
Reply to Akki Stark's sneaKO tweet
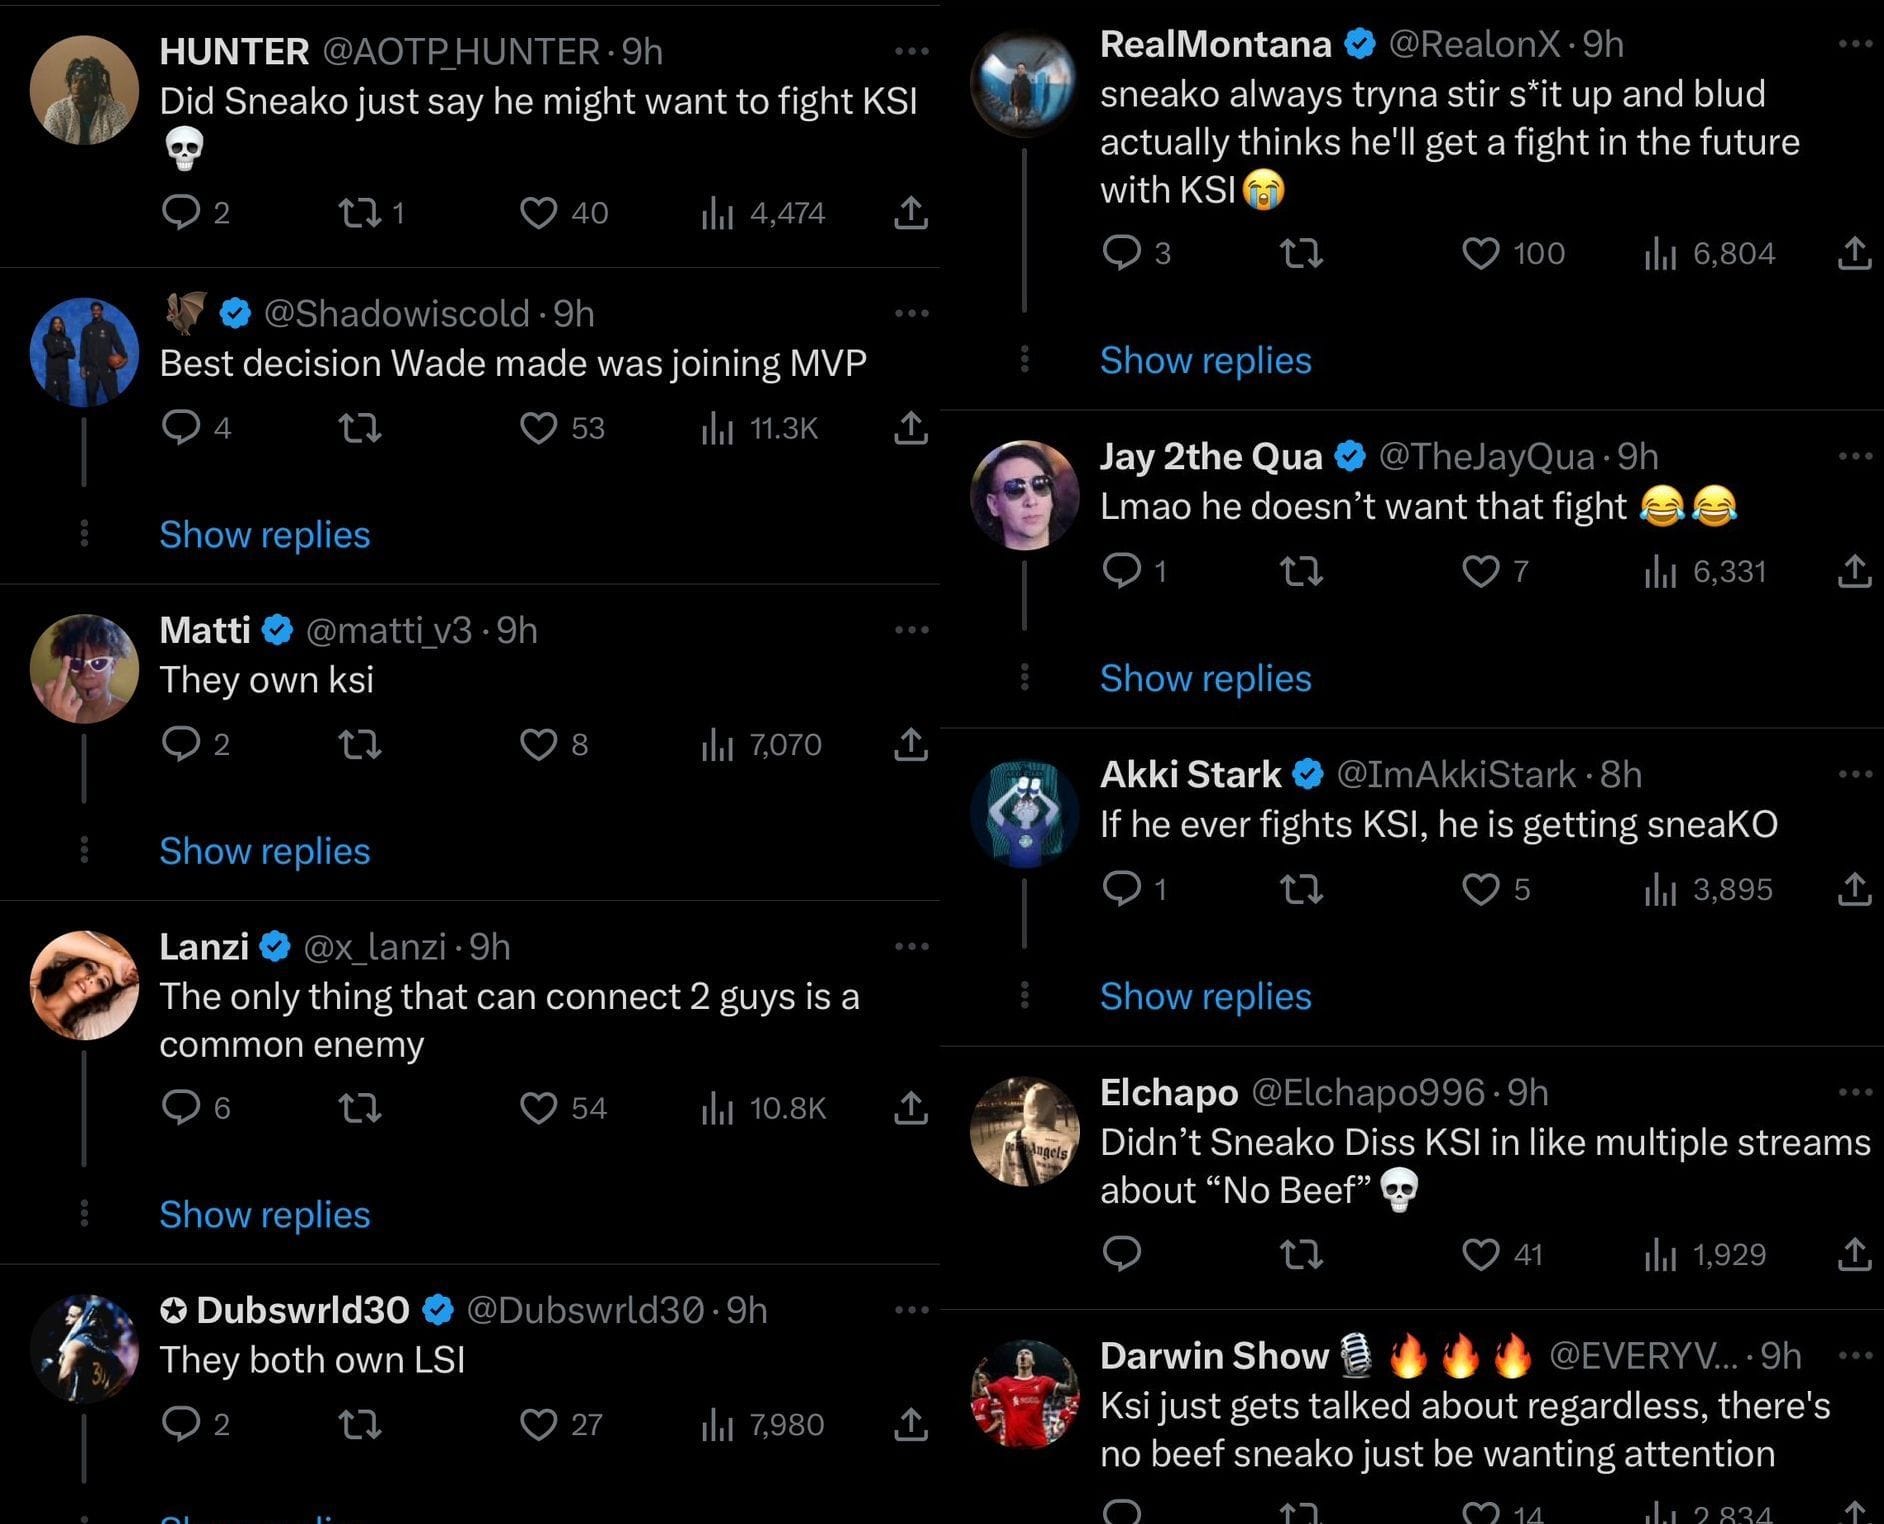(1120, 889)
